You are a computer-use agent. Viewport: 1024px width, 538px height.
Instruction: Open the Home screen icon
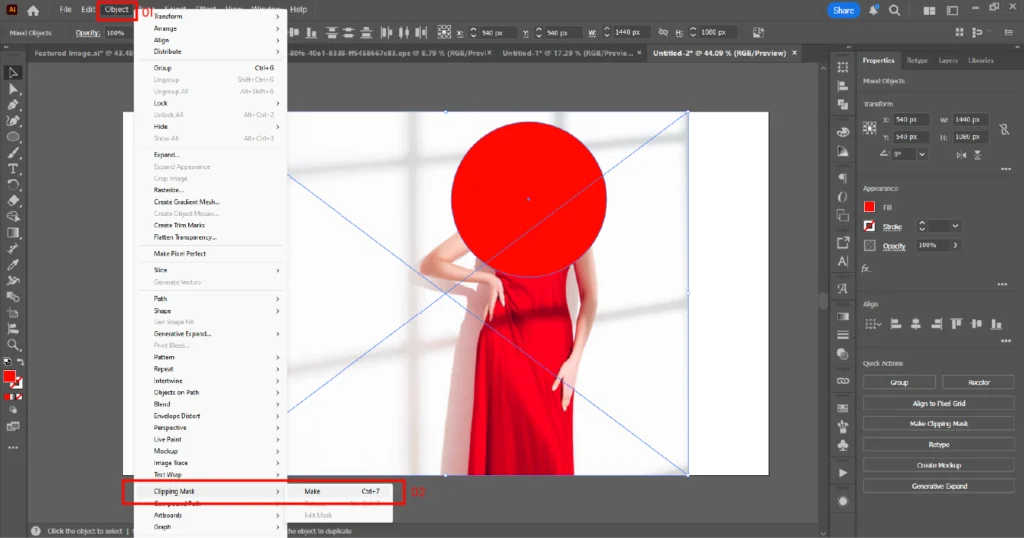click(33, 10)
